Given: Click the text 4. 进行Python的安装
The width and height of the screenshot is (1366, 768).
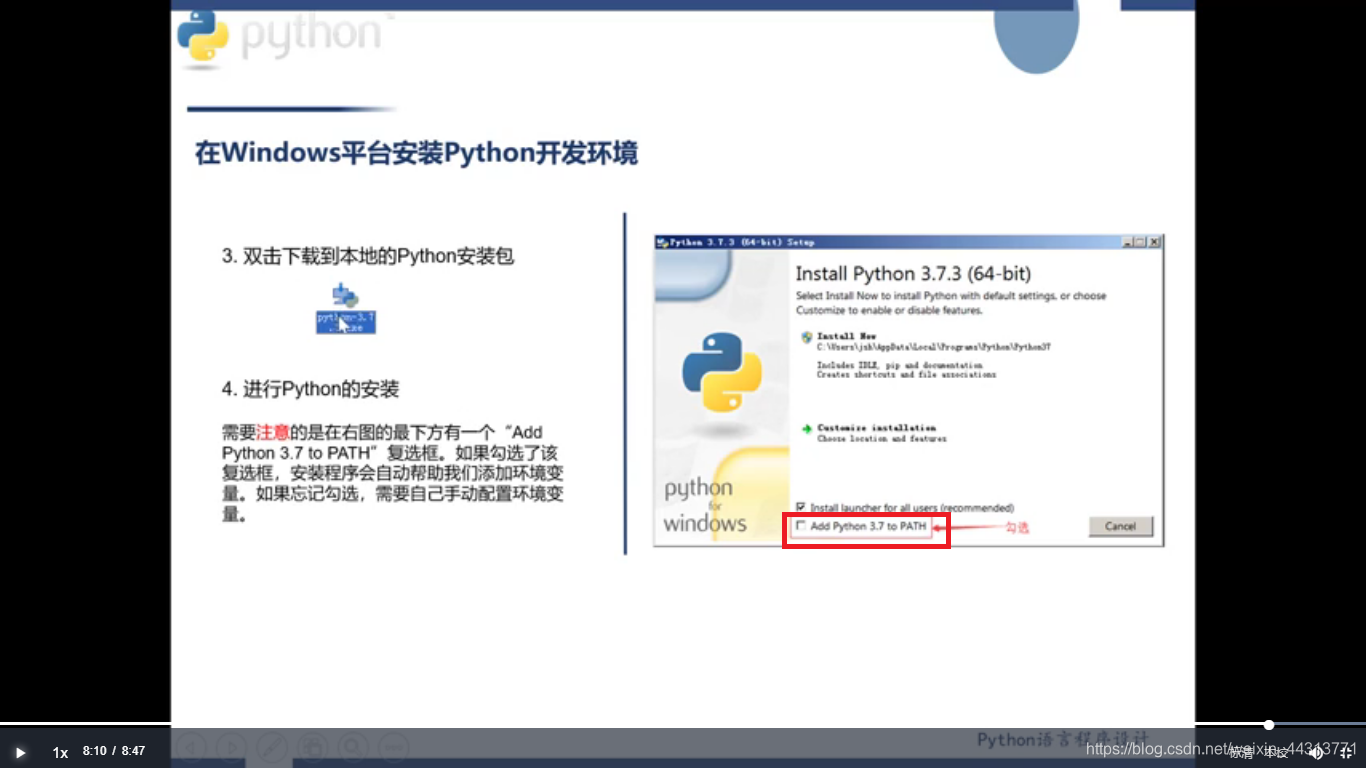Looking at the screenshot, I should (310, 389).
